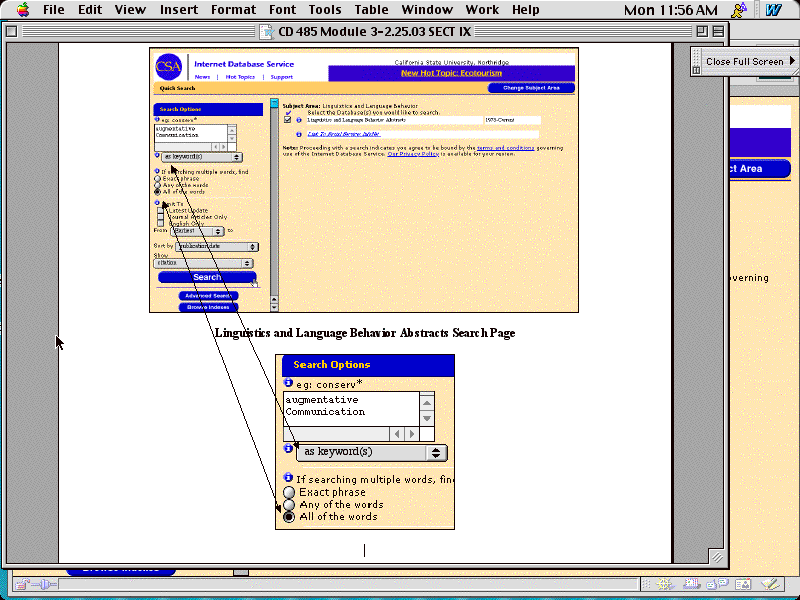The image size is (800, 600).
Task: Click info icon beside the Linguistics database row
Action: pyautogui.click(x=299, y=120)
